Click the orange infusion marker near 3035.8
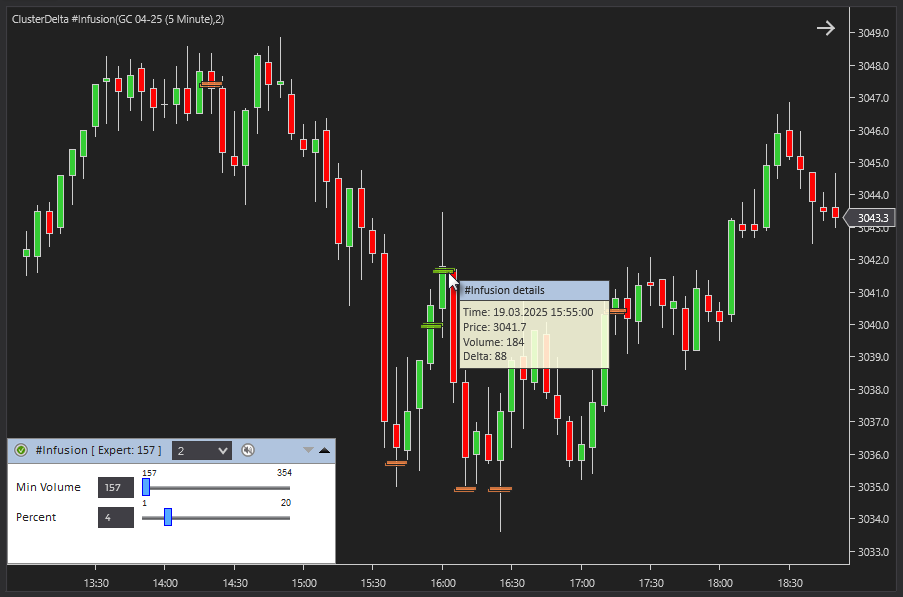Viewport: 903px width, 597px height. (396, 463)
